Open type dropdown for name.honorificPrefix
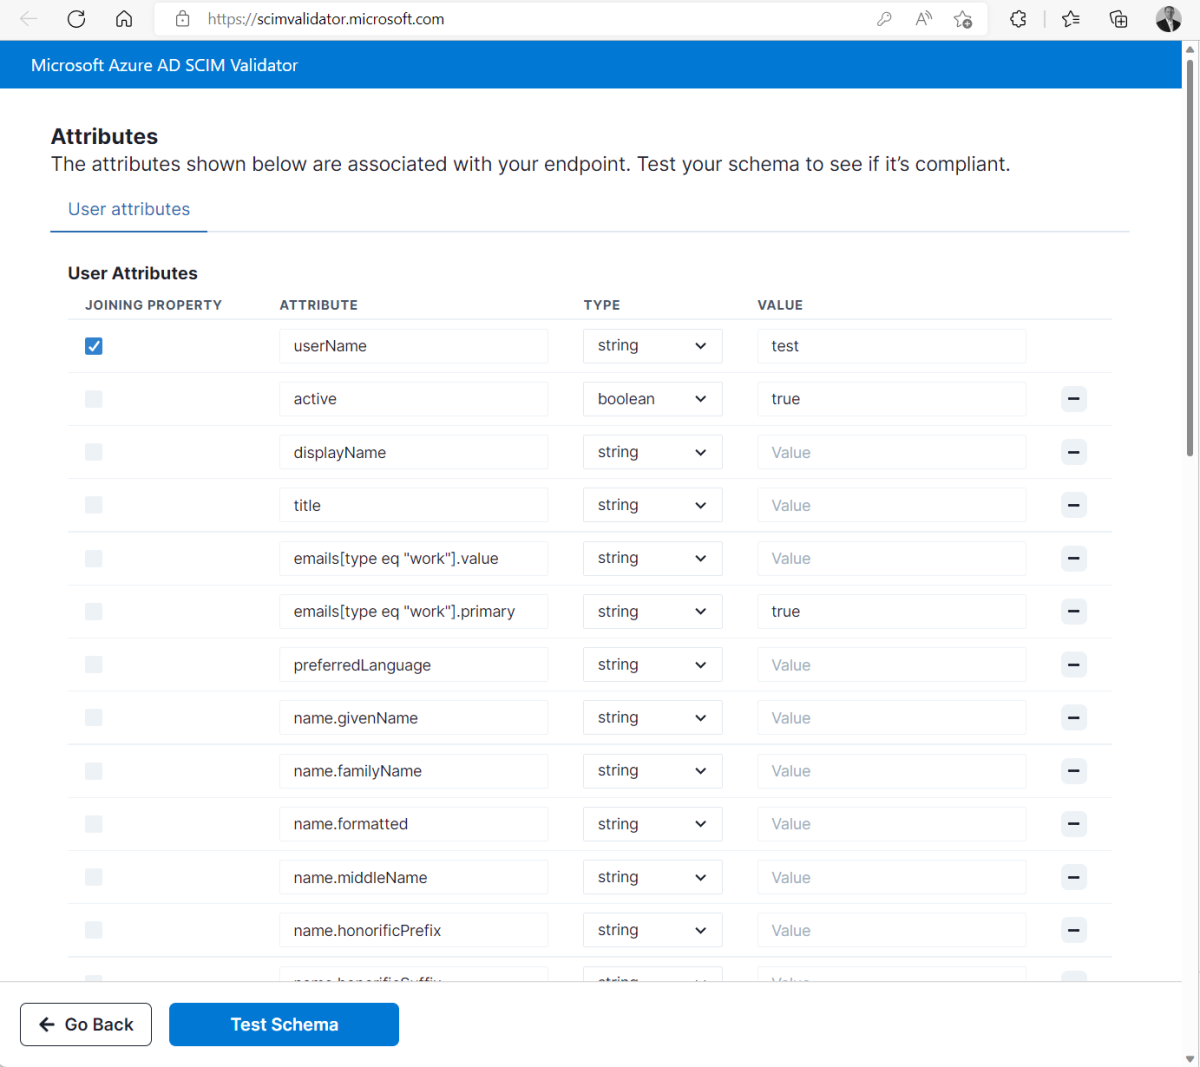This screenshot has height=1067, width=1200. pos(652,930)
